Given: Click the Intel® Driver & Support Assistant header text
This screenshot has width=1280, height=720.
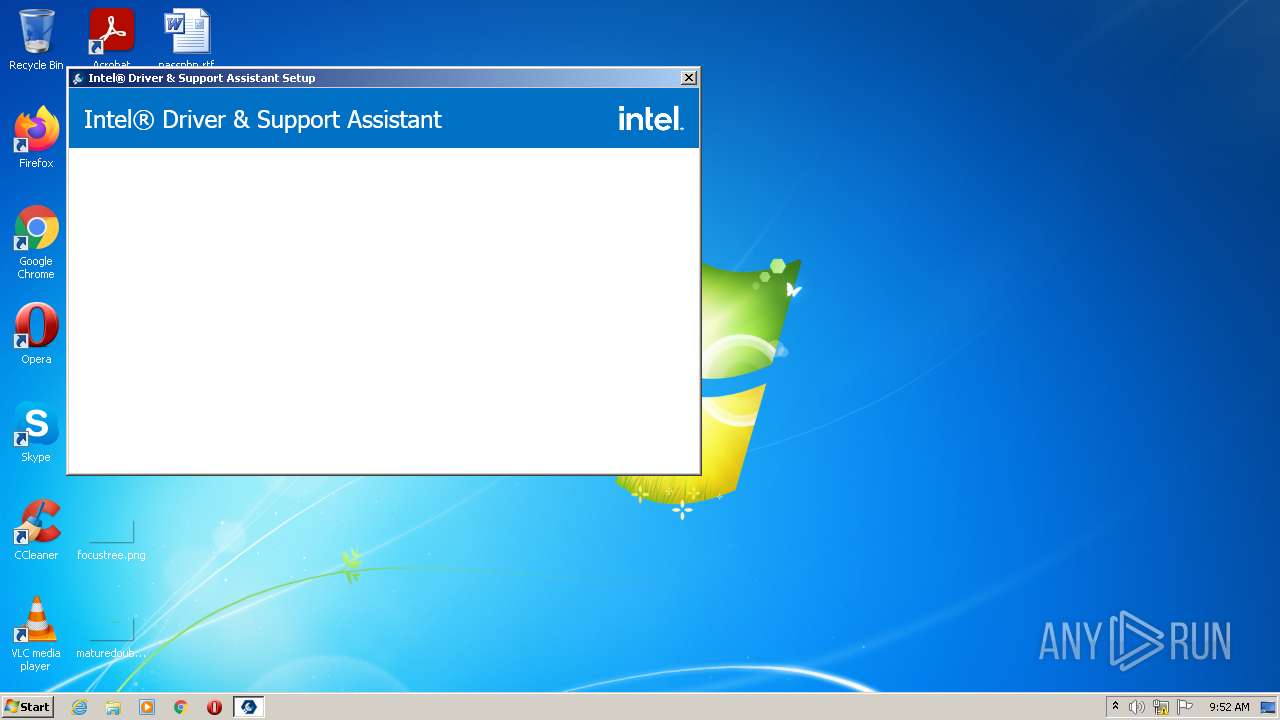Looking at the screenshot, I should 263,120.
